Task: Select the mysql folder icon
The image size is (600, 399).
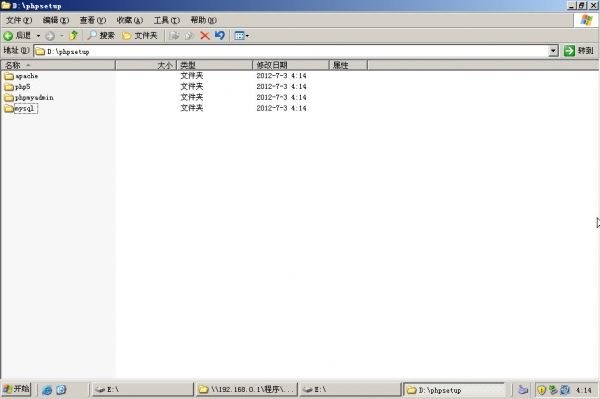Action: click(x=9, y=108)
